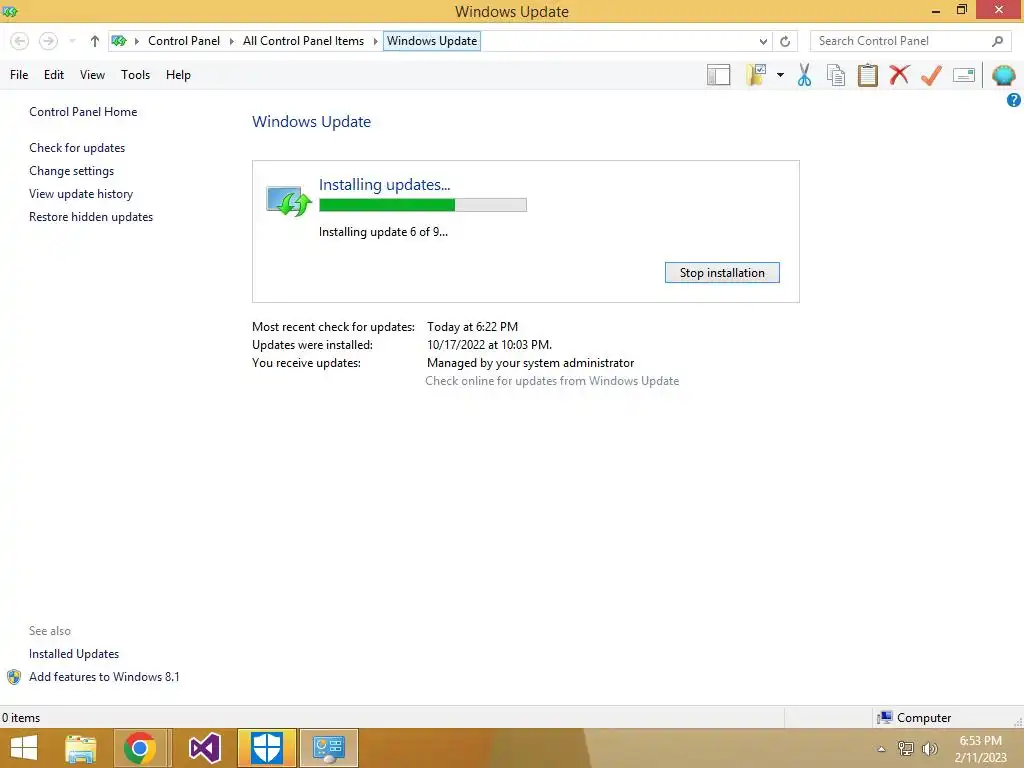The image size is (1024, 768).
Task: Expand chevron after Control Panel breadcrumb
Action: (231, 41)
